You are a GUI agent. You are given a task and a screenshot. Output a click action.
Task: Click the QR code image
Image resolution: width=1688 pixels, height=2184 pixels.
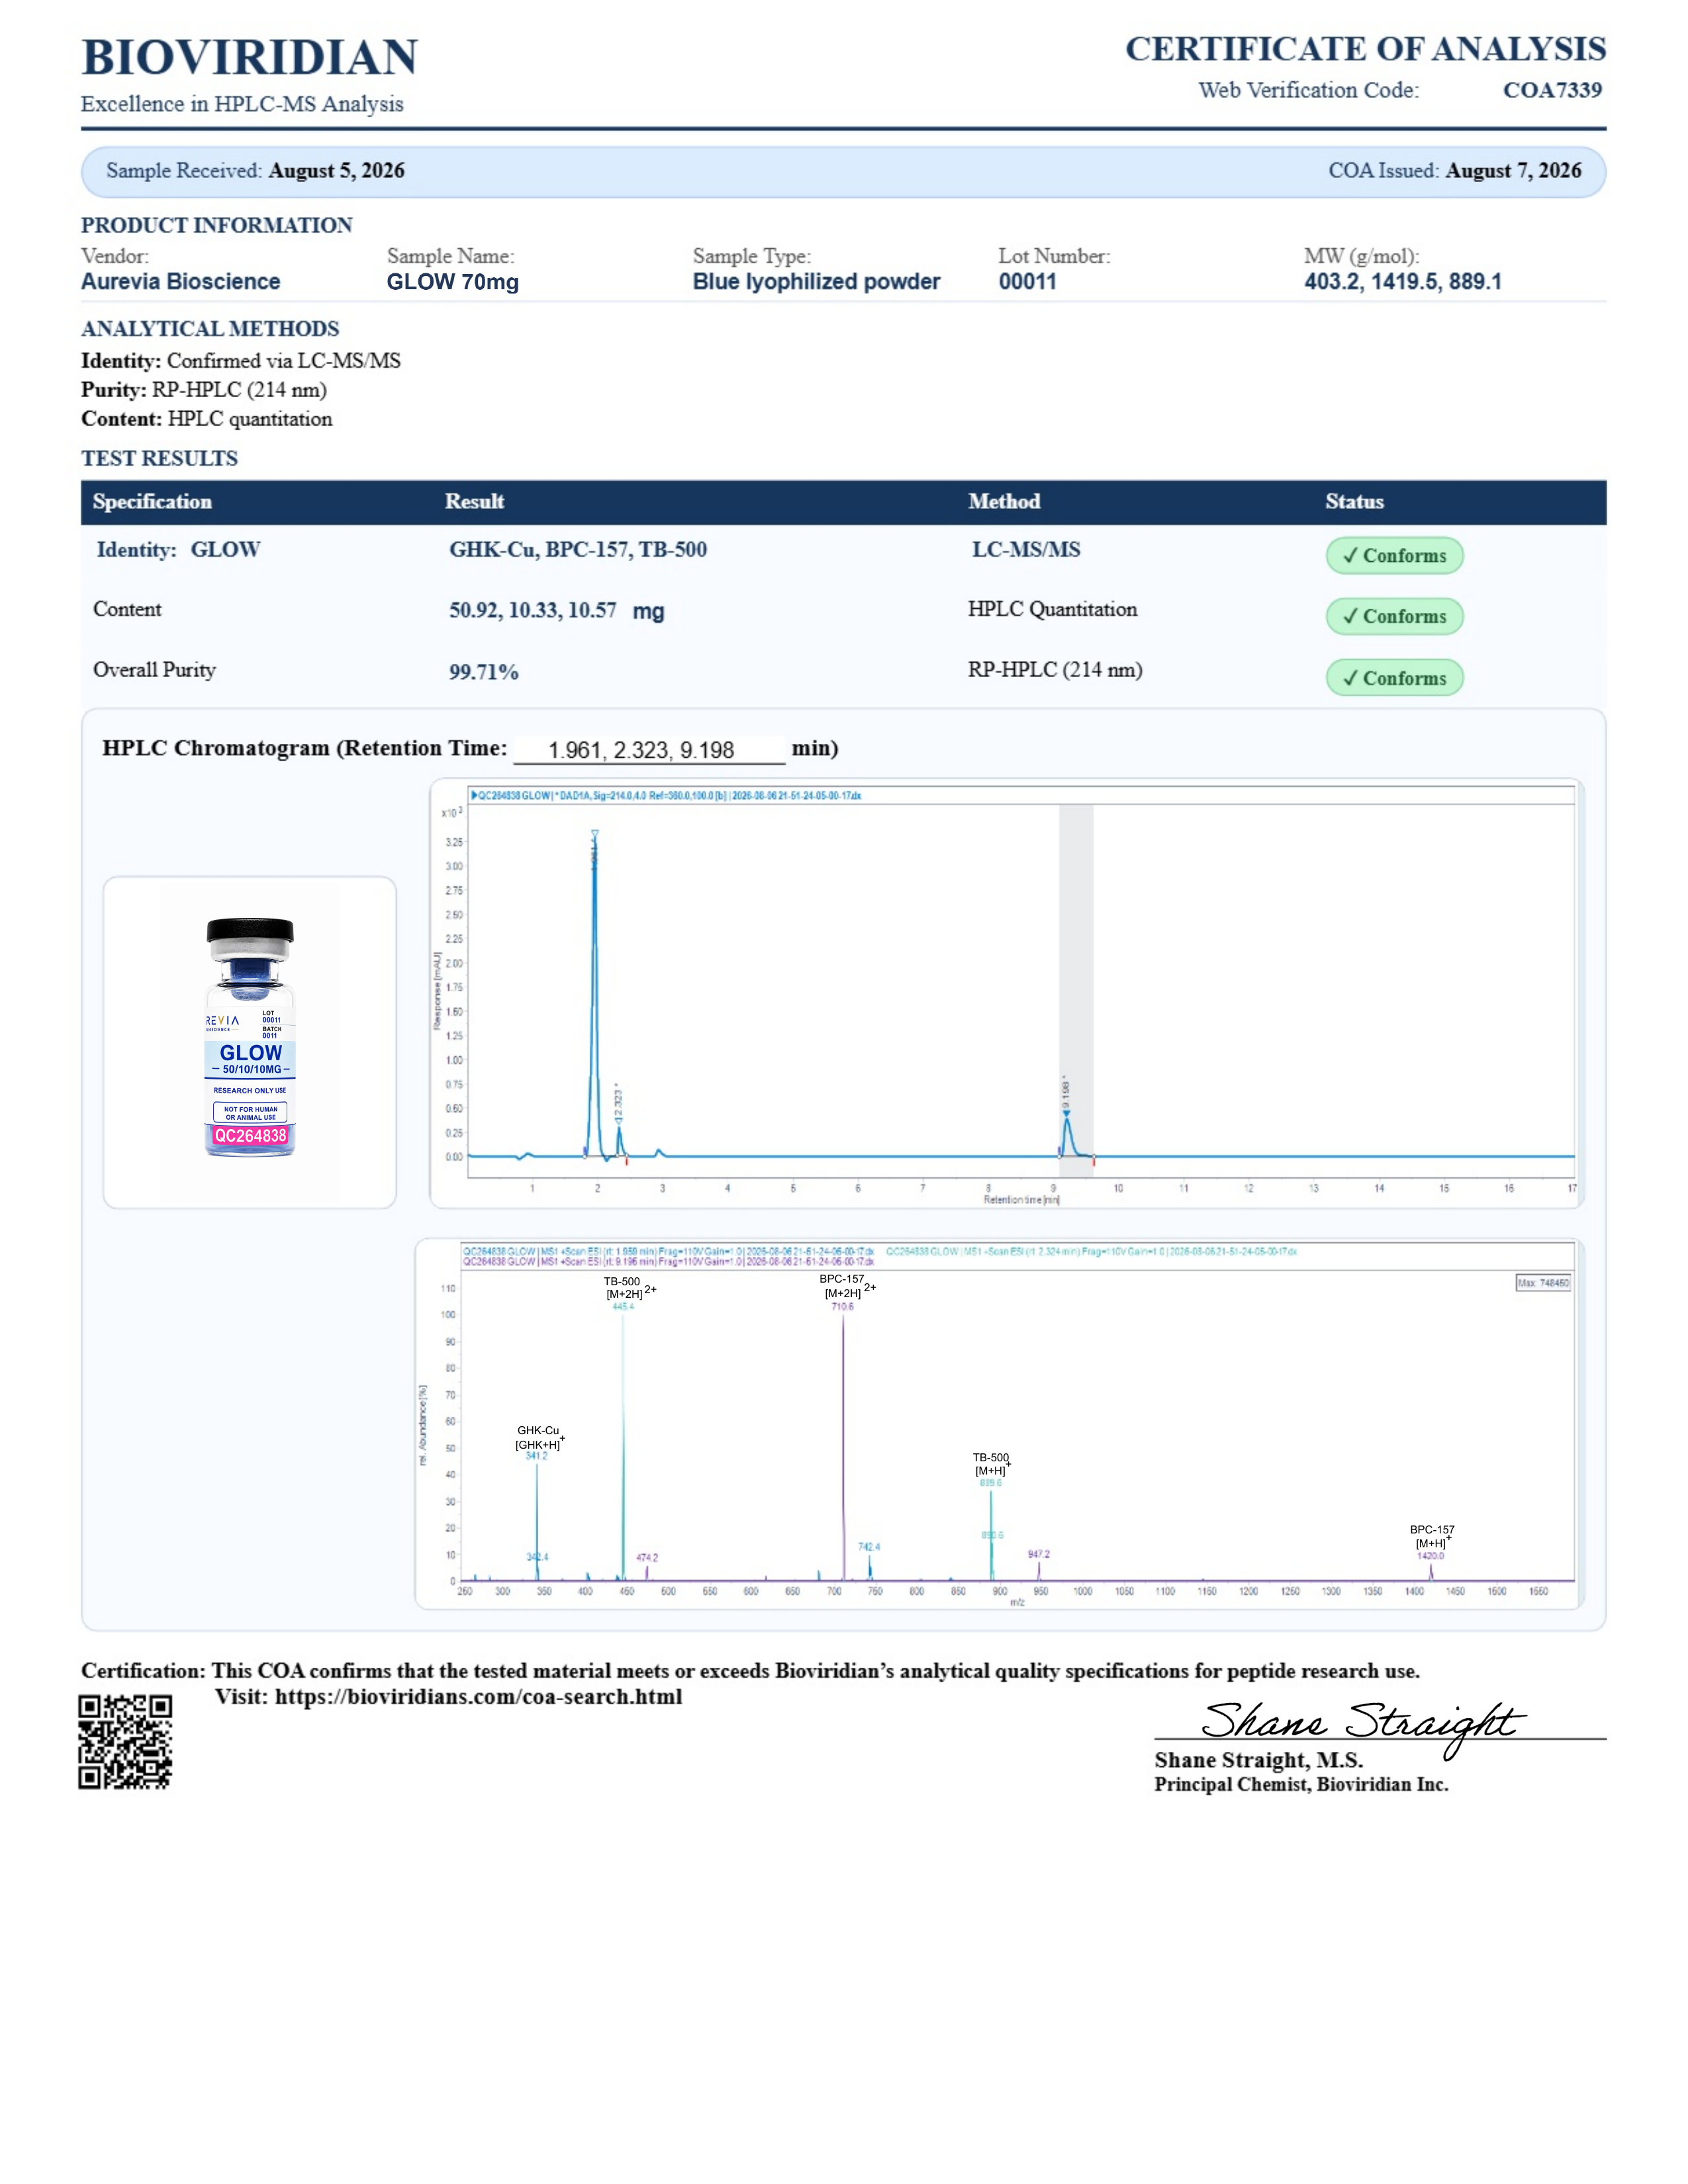[125, 1741]
